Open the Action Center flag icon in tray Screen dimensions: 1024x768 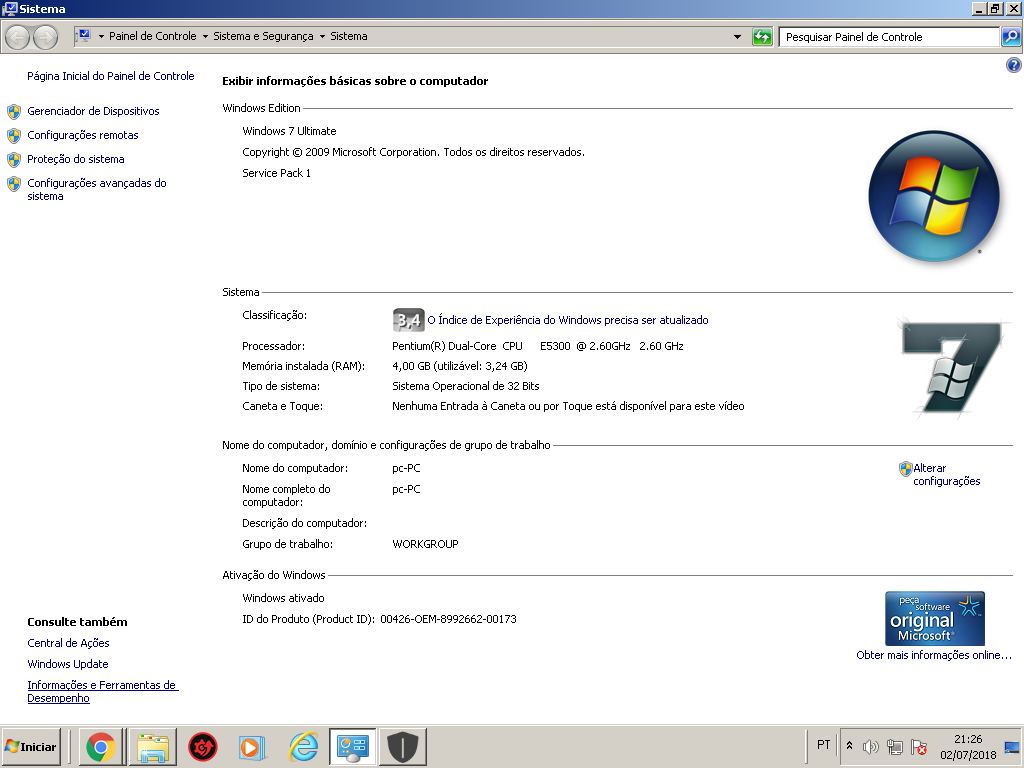(919, 746)
